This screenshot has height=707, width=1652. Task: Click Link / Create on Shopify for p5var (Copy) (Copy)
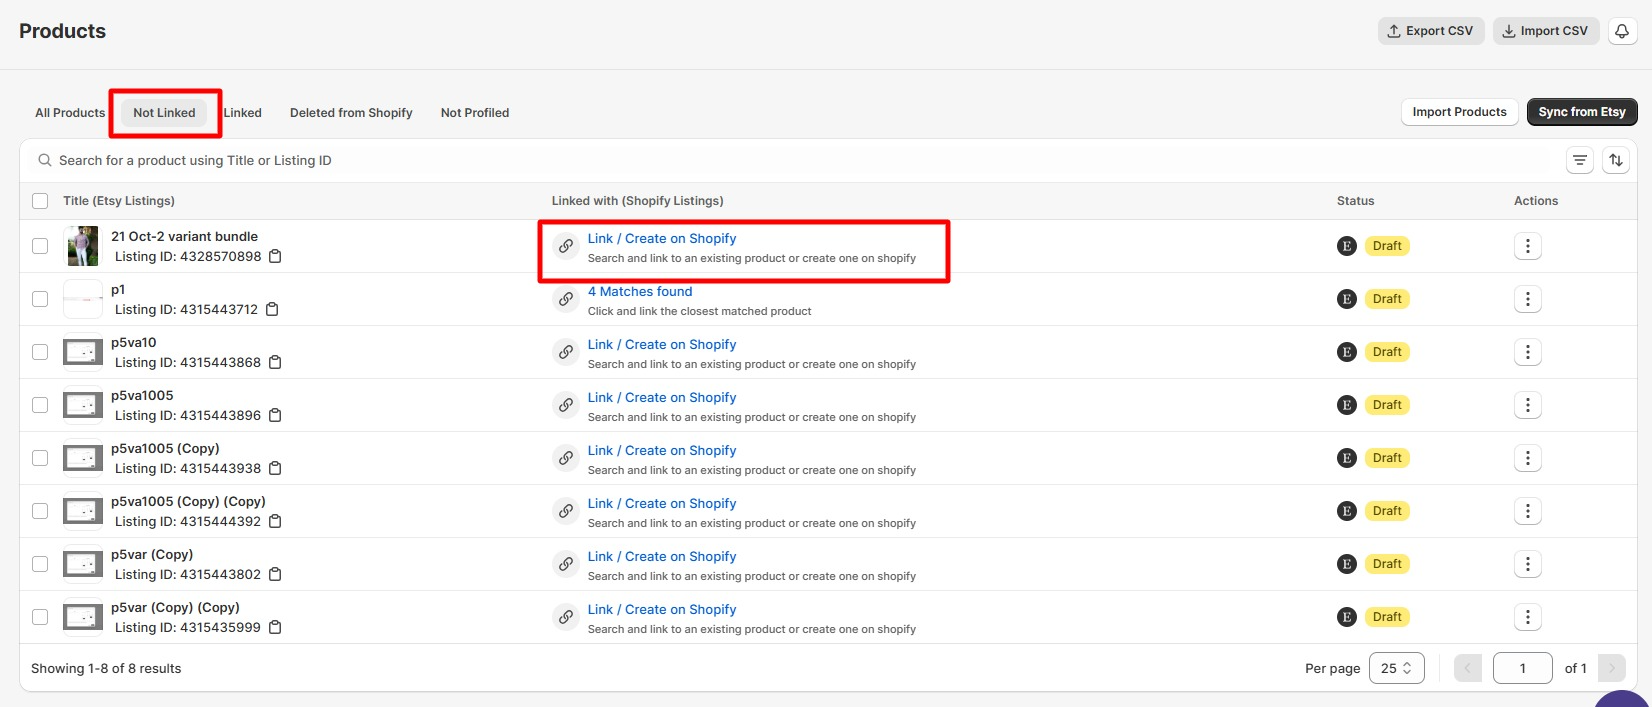tap(662, 610)
